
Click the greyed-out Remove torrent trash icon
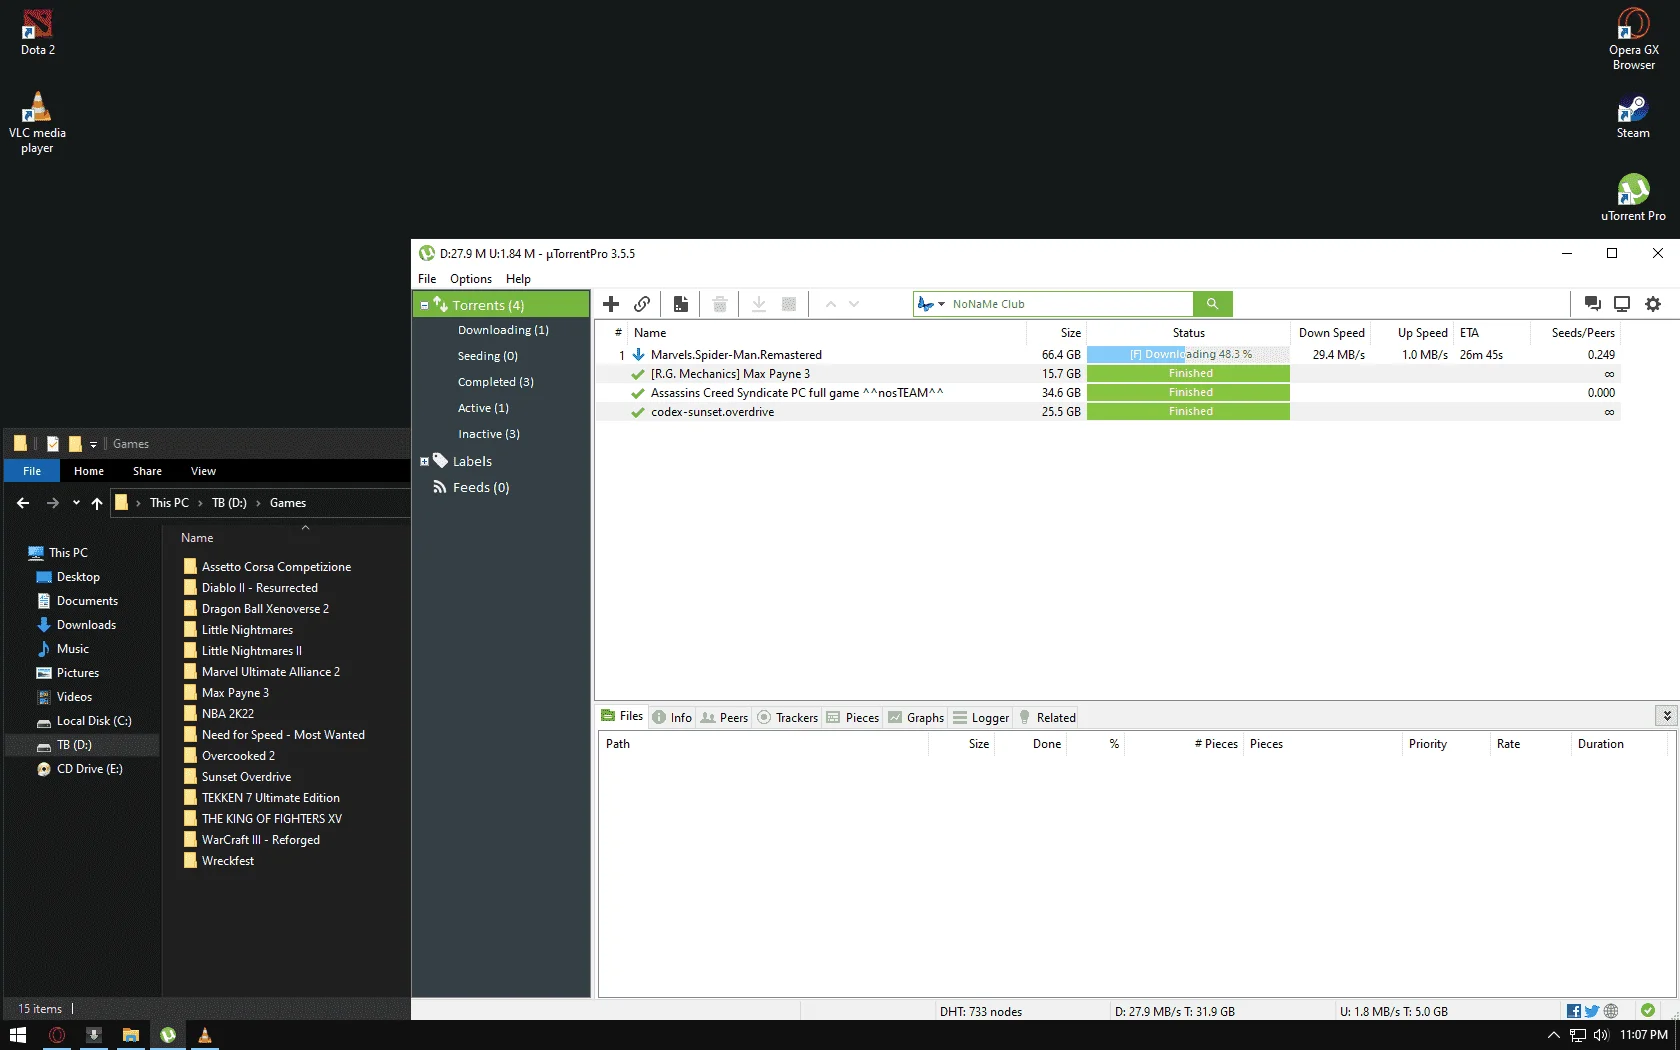(719, 304)
